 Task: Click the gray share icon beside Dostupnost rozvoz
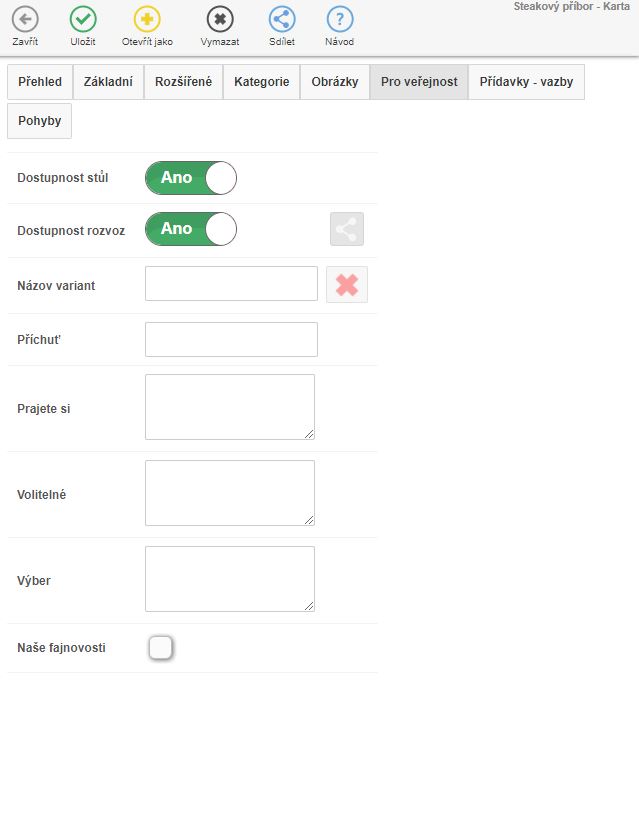[x=347, y=229]
